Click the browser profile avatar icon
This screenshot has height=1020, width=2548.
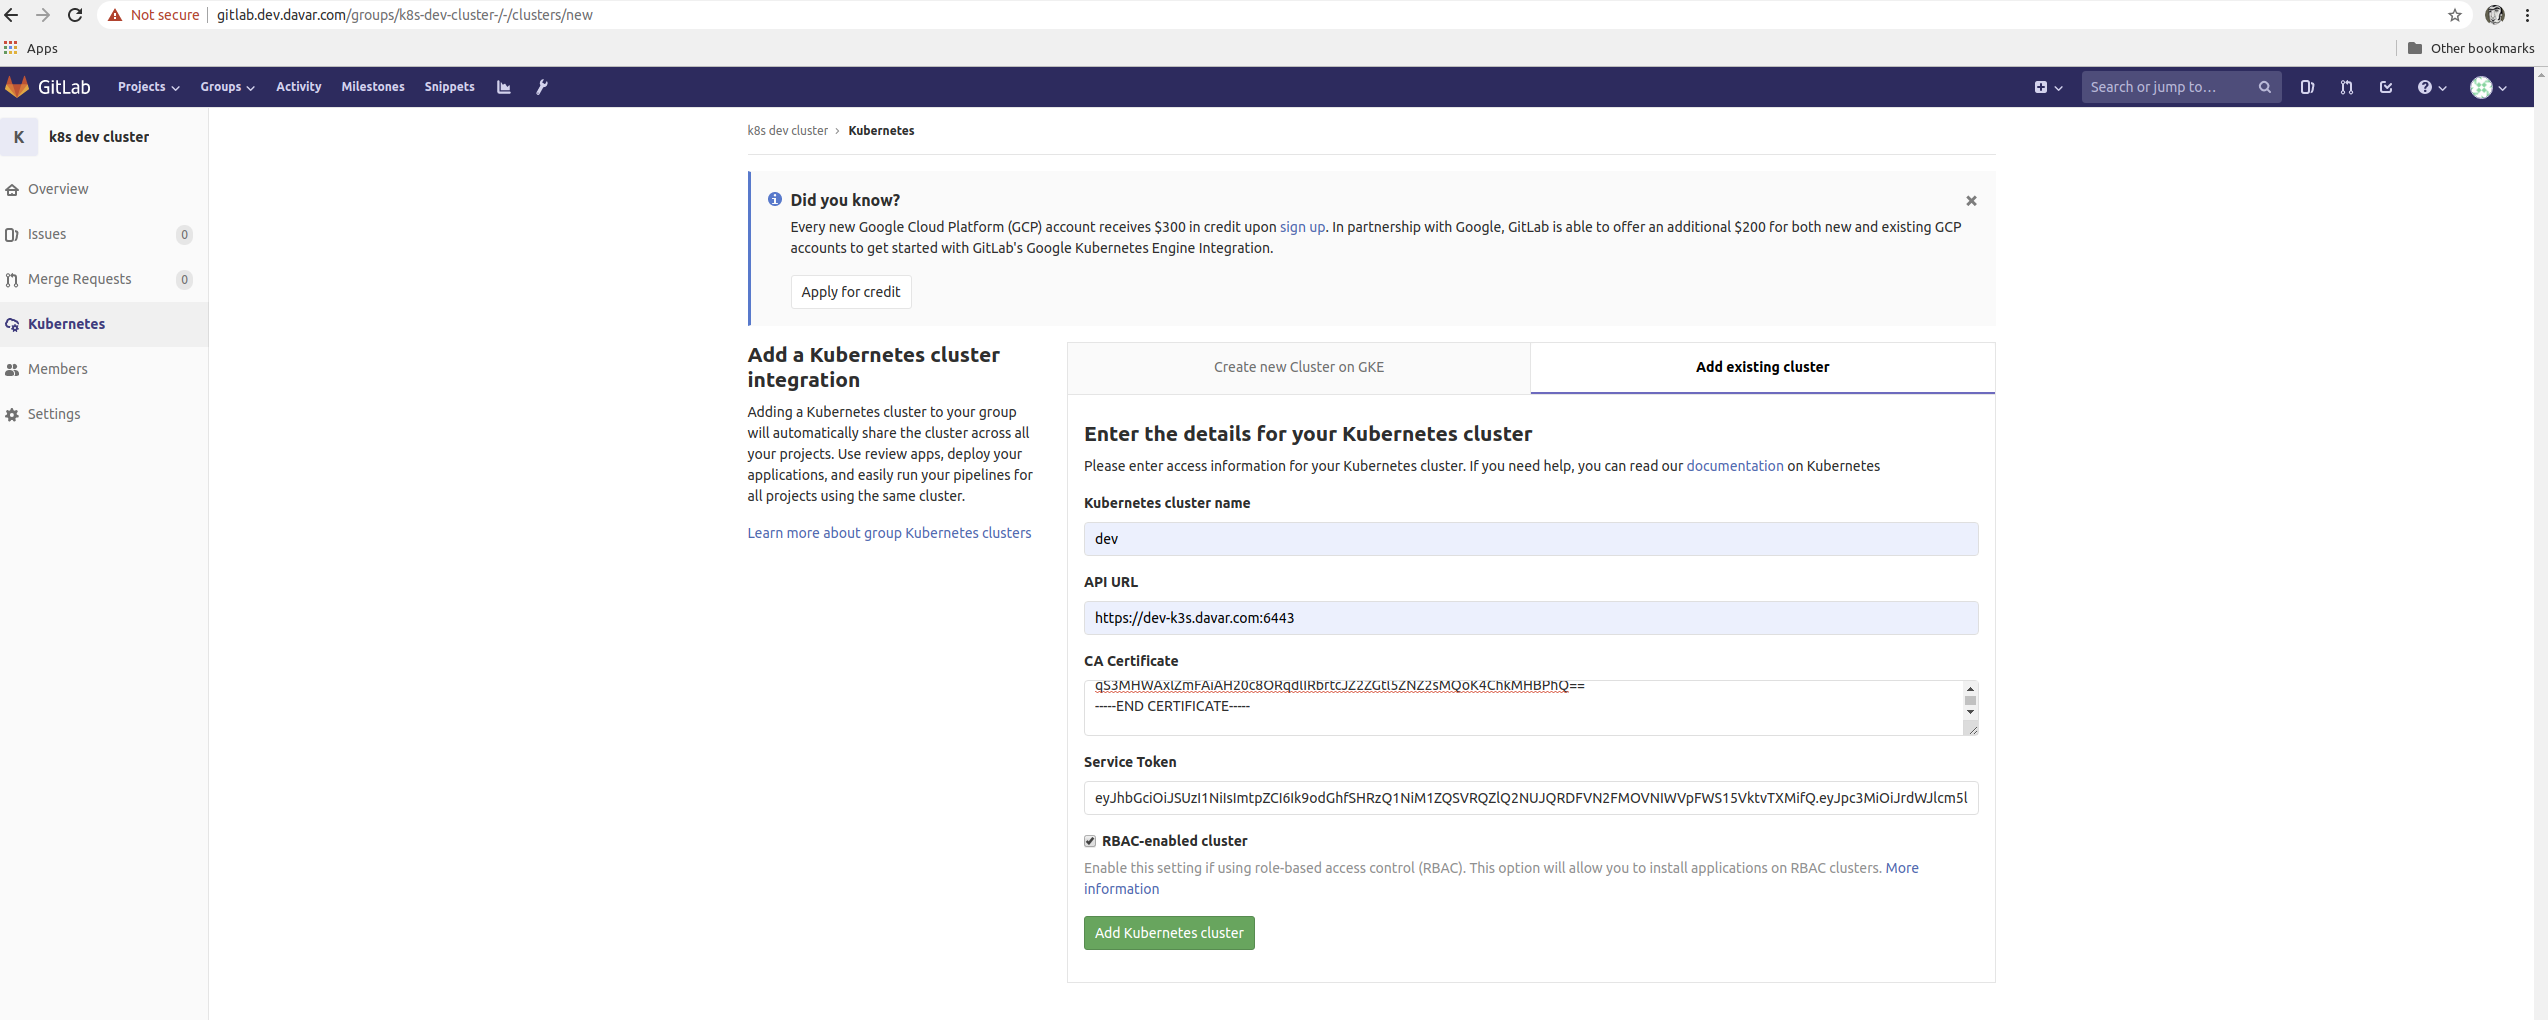2495,15
